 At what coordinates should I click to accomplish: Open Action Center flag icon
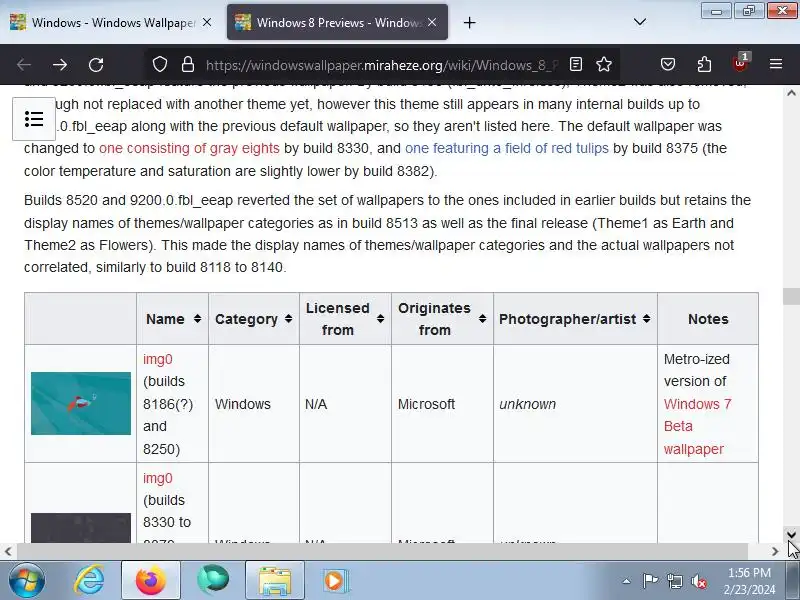(649, 581)
